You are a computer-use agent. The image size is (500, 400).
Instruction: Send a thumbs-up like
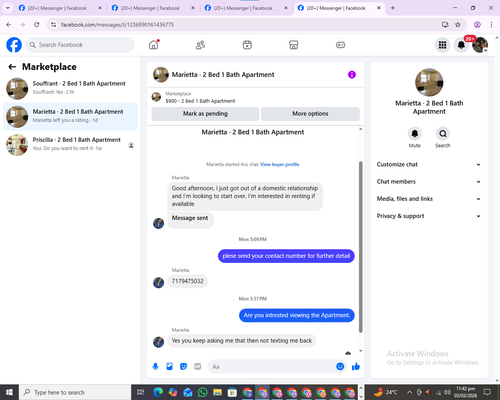(356, 367)
